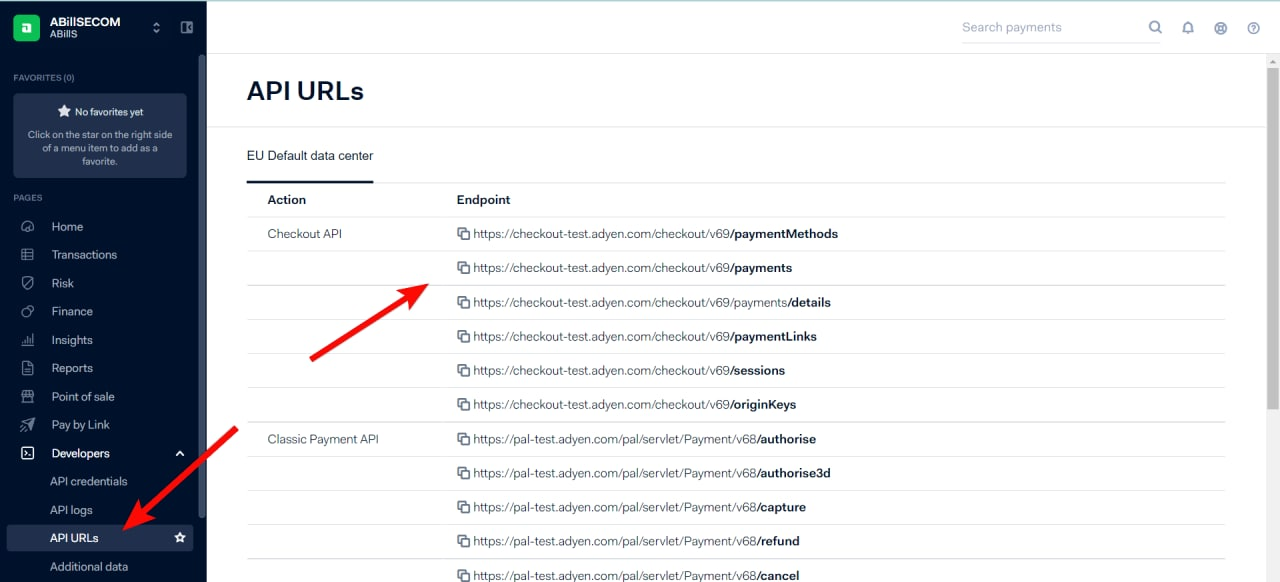Collapse the Developers menu chevron
This screenshot has width=1280, height=582.
180,453
